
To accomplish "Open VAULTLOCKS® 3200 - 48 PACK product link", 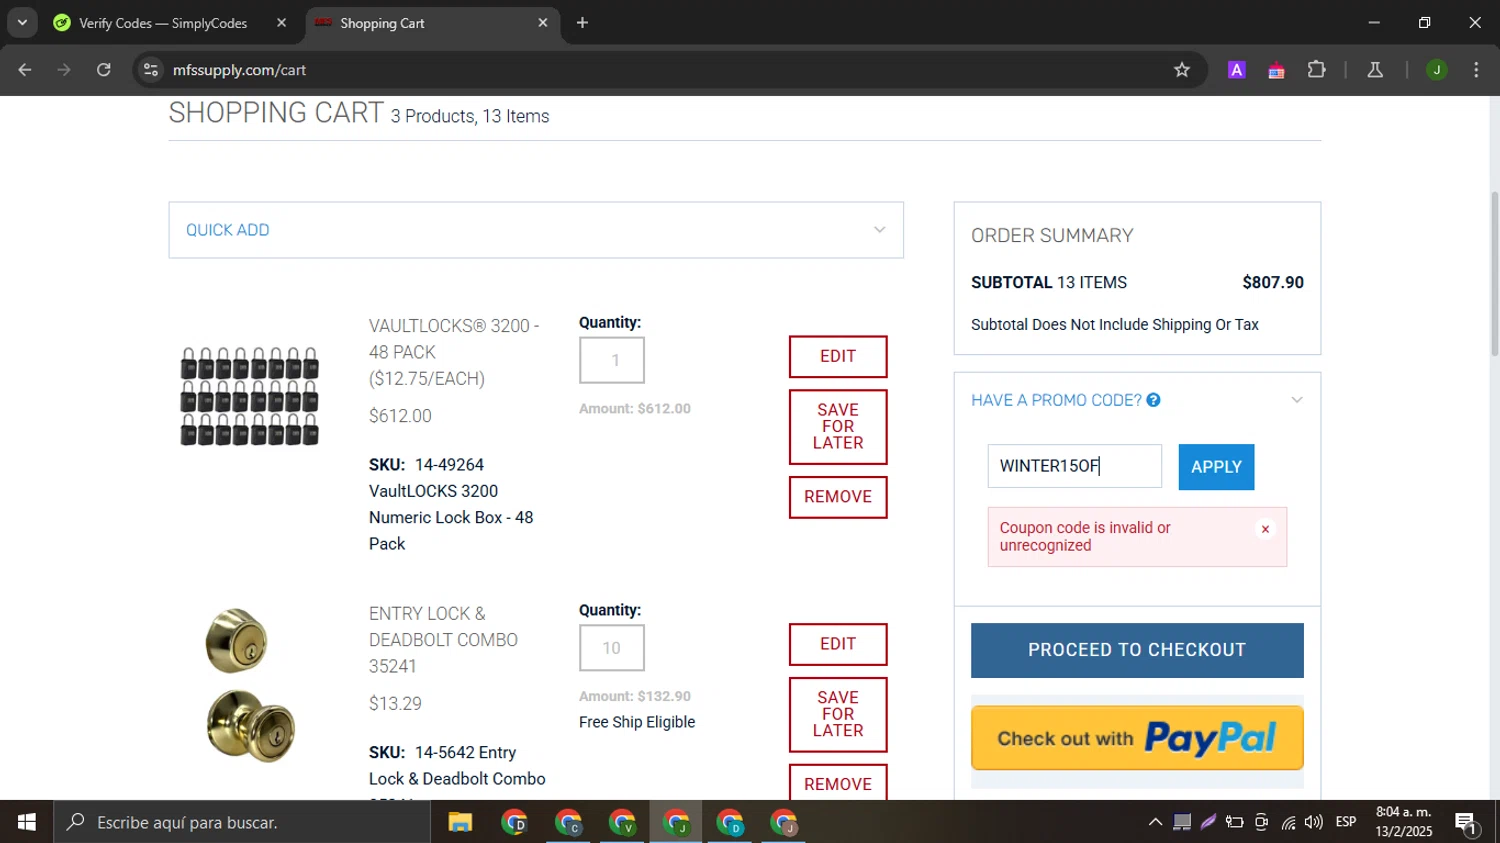I will click(454, 352).
